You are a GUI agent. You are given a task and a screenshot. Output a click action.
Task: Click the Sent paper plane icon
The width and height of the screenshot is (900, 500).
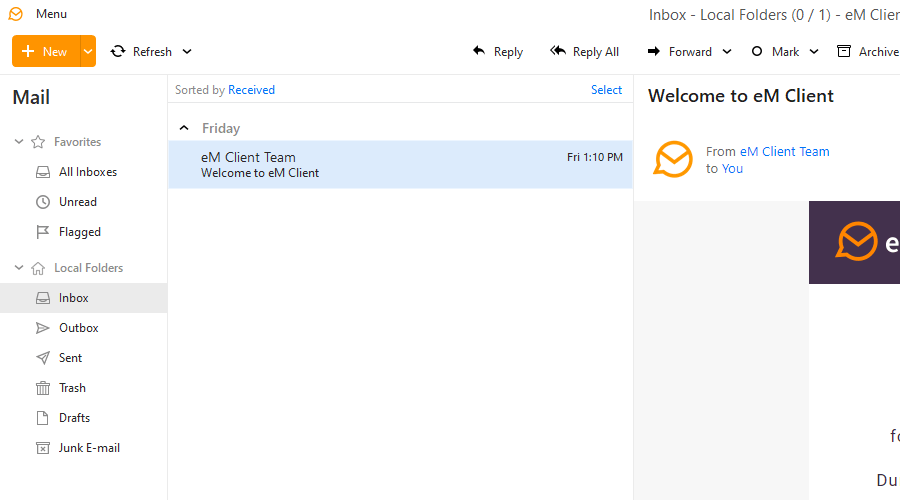tap(42, 358)
